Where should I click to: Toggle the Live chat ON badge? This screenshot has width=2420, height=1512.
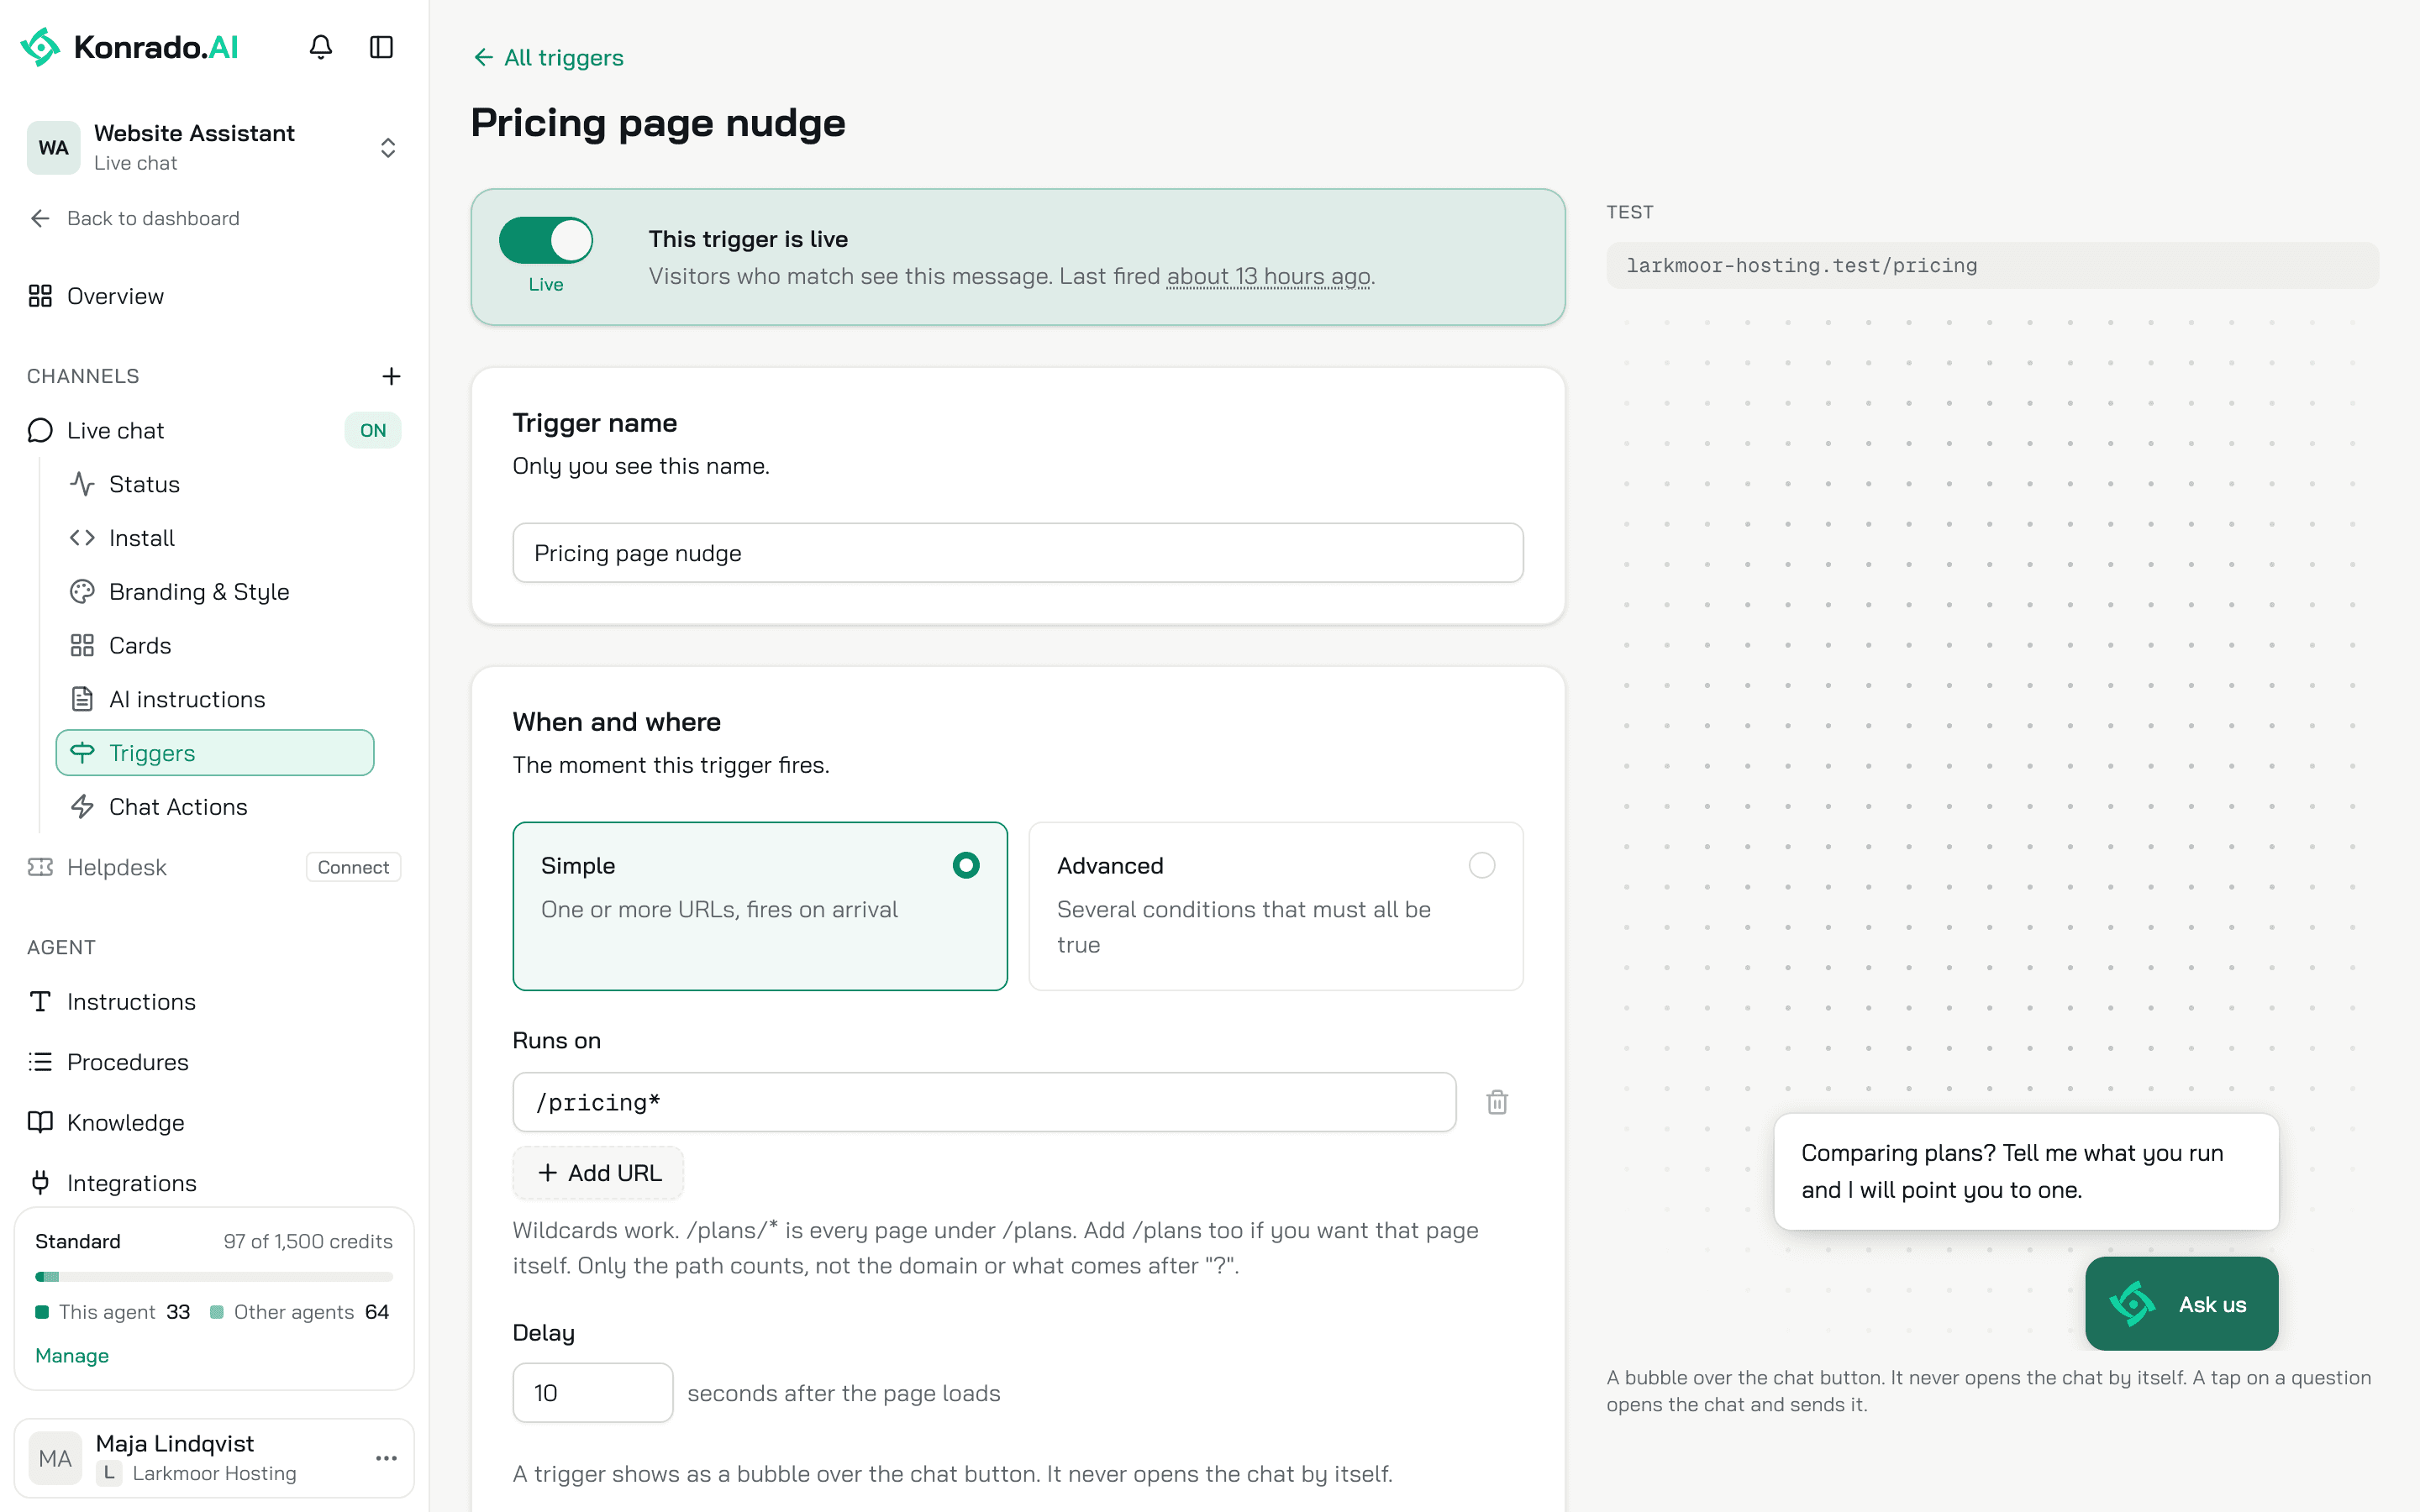pos(373,430)
